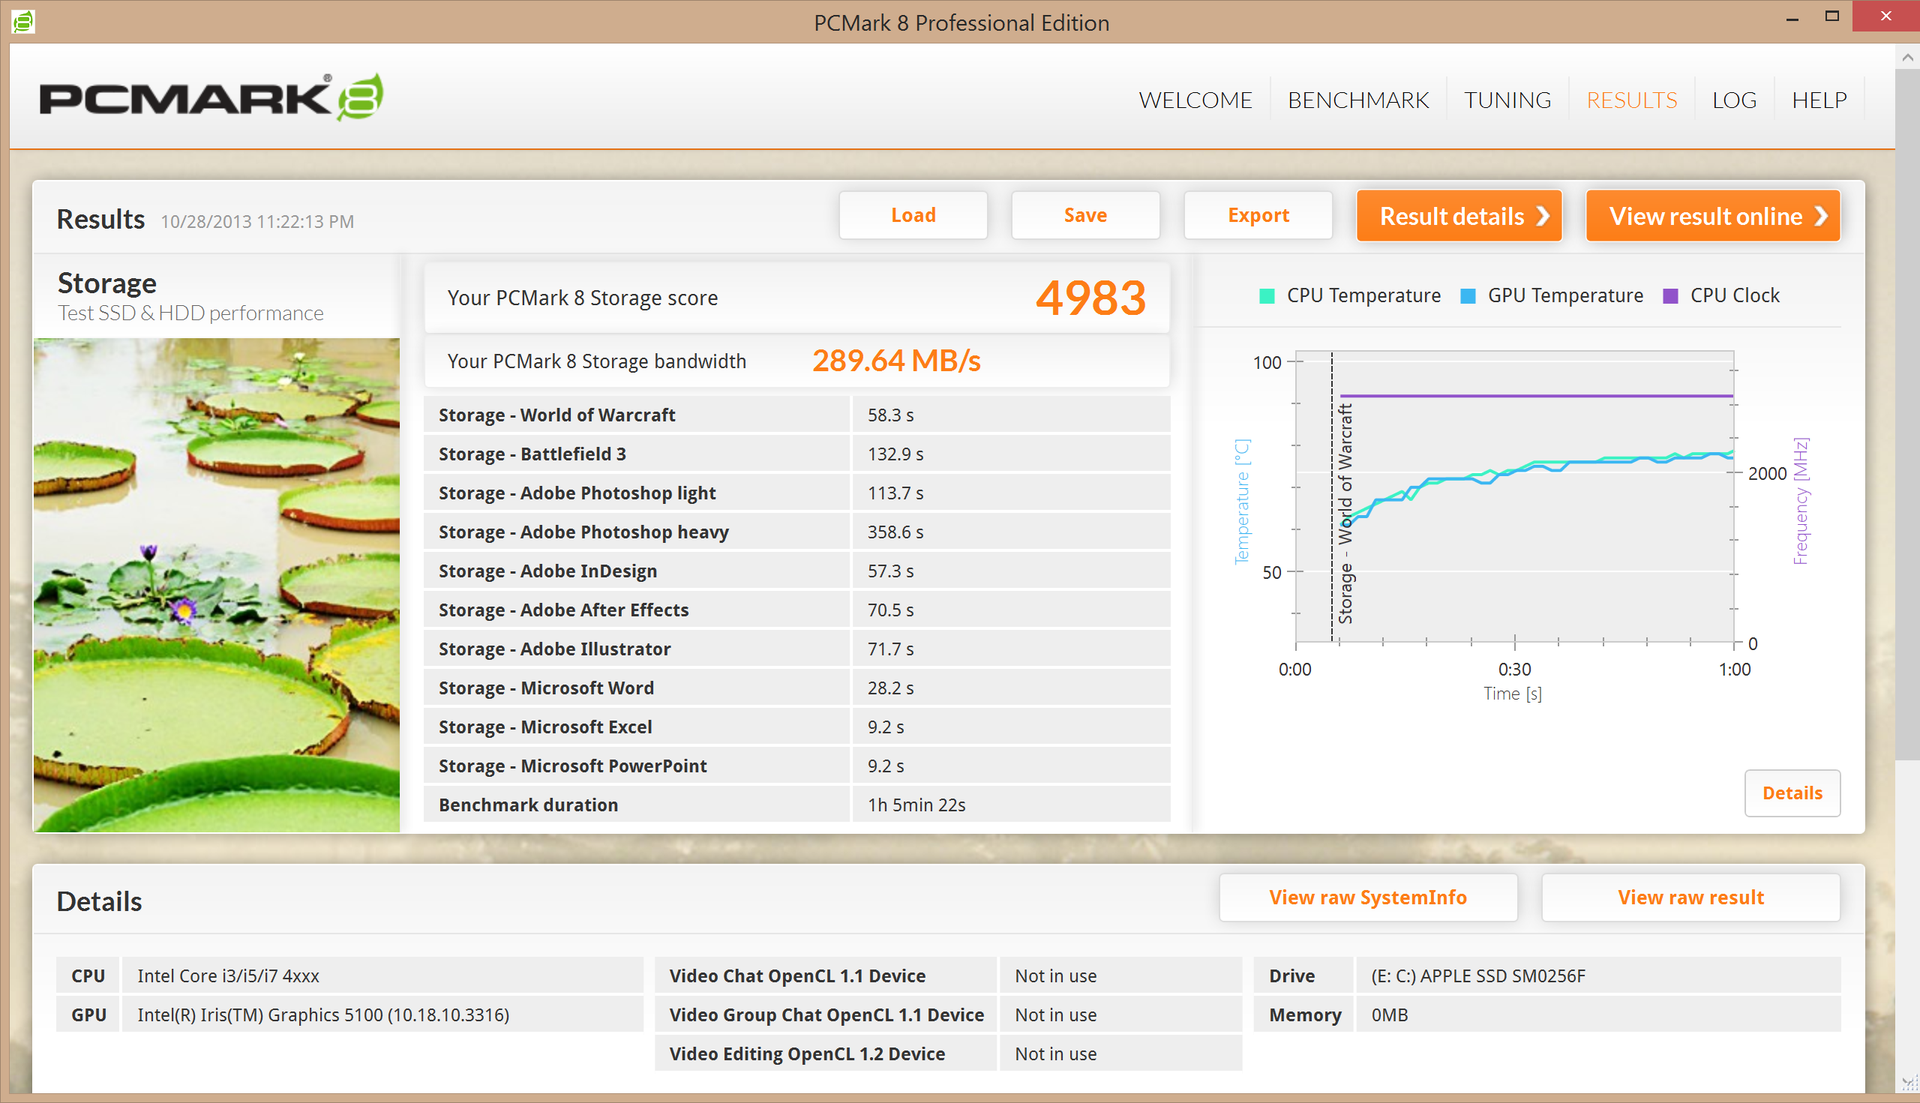Maximize the PCMark 8 window

1832,16
